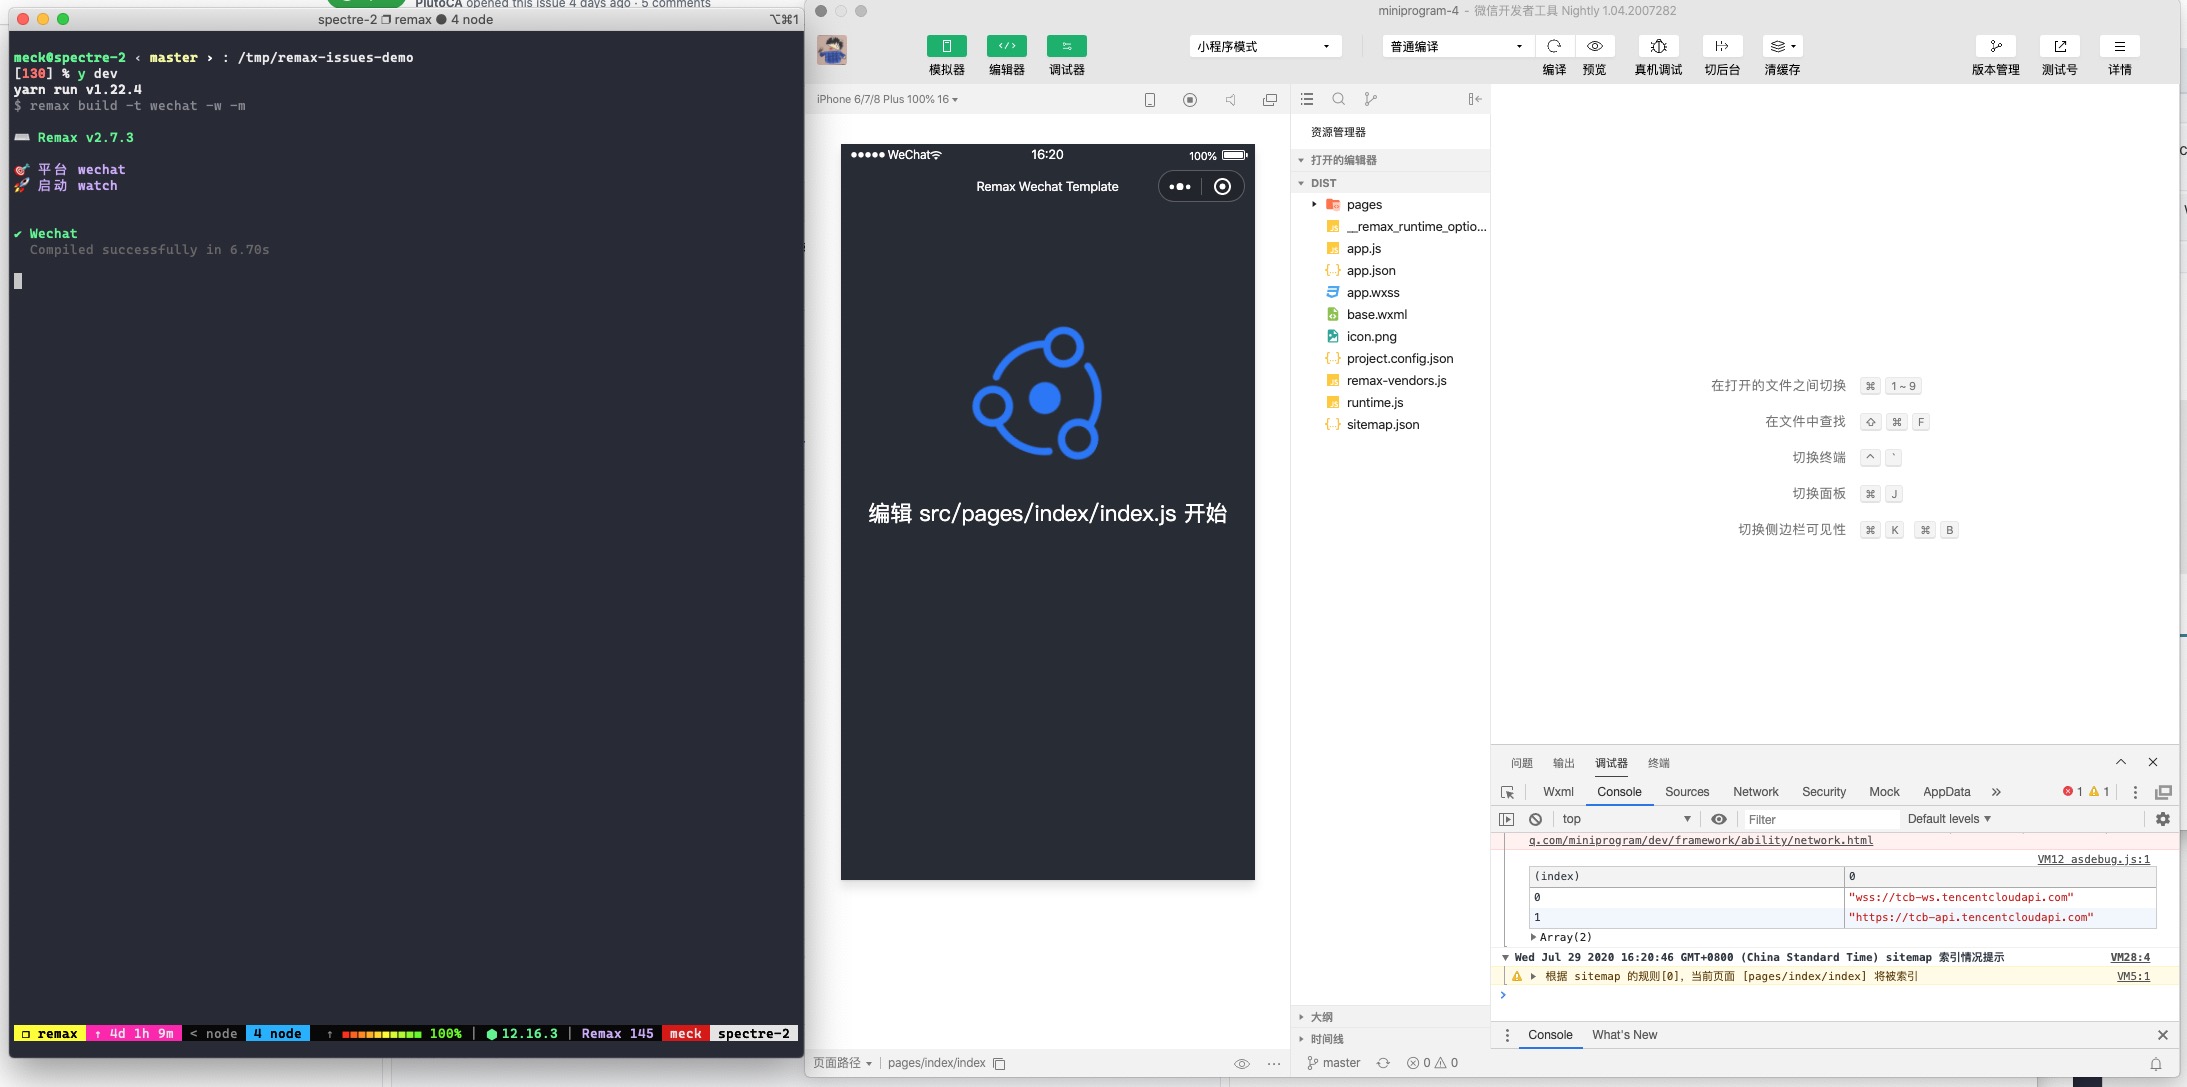
Task: Open the Default levels dropdown
Action: click(1949, 819)
